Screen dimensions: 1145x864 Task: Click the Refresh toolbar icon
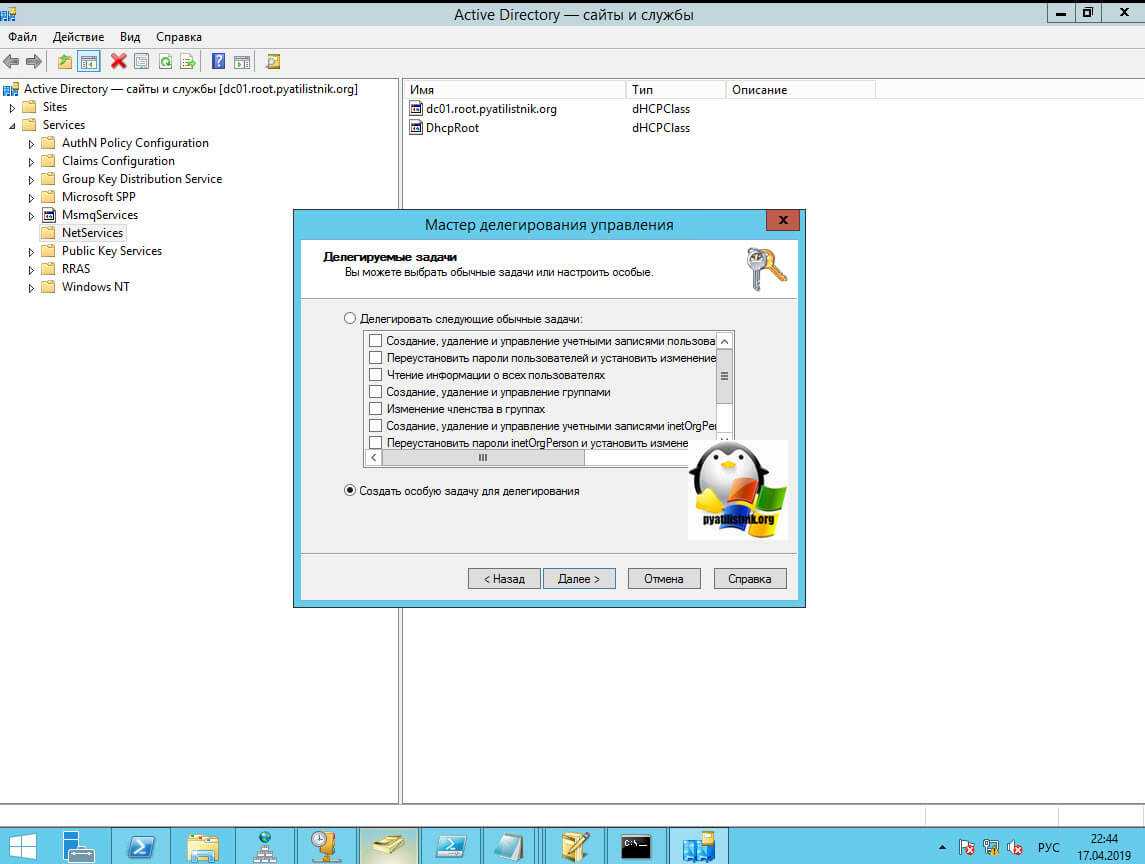coord(164,62)
